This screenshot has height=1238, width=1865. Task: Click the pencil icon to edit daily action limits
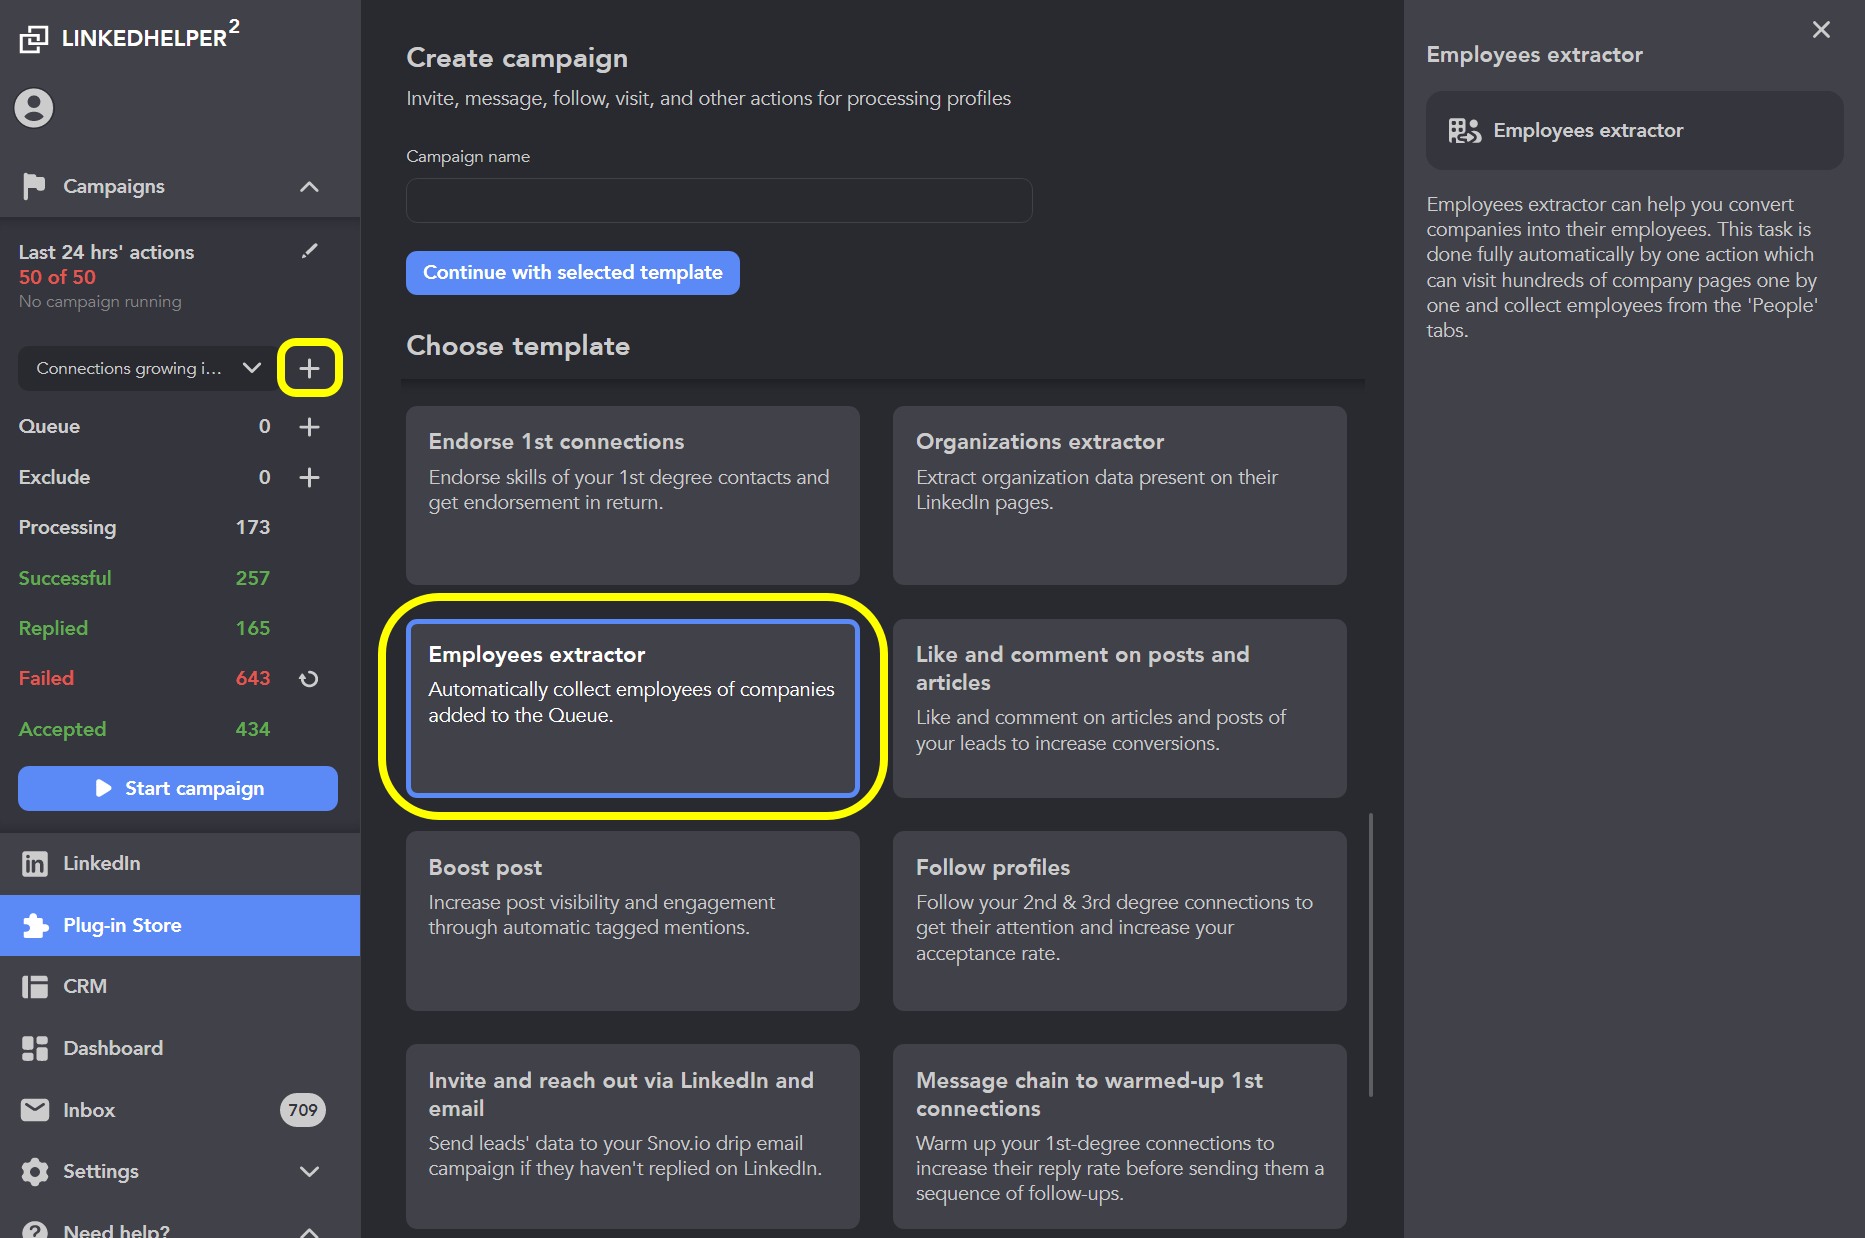click(x=309, y=251)
